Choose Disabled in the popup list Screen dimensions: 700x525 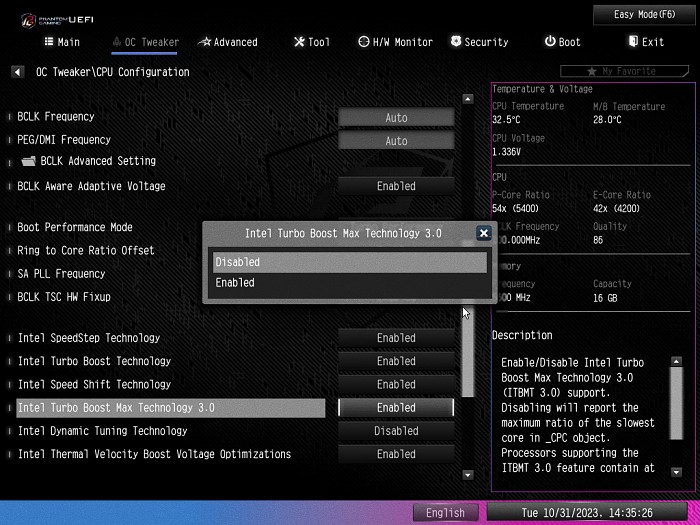[x=350, y=262]
